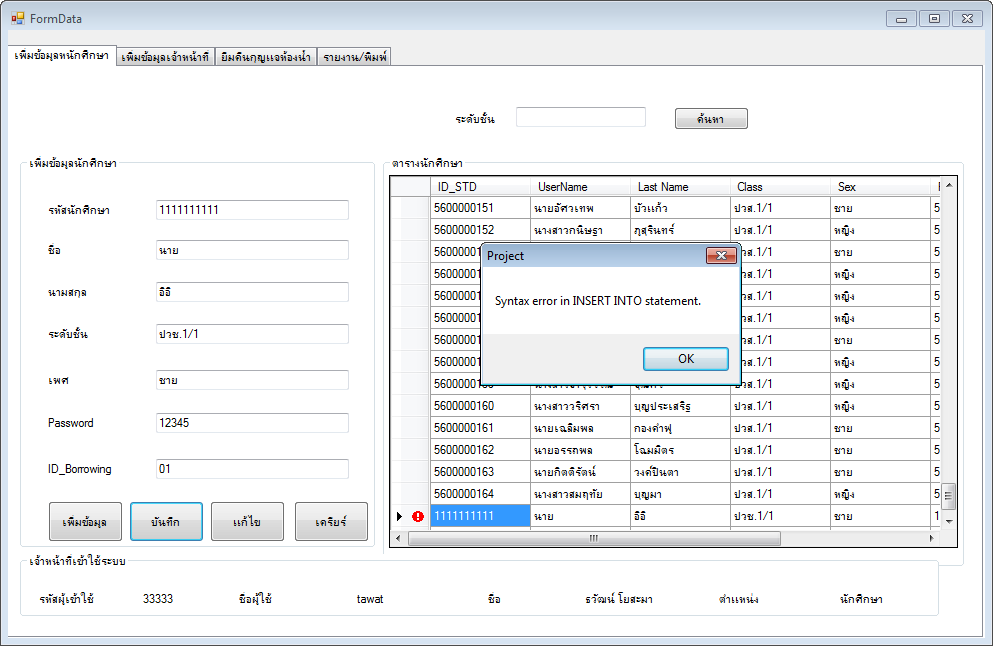
Task: Click the Last Name column header
Action: tap(680, 187)
